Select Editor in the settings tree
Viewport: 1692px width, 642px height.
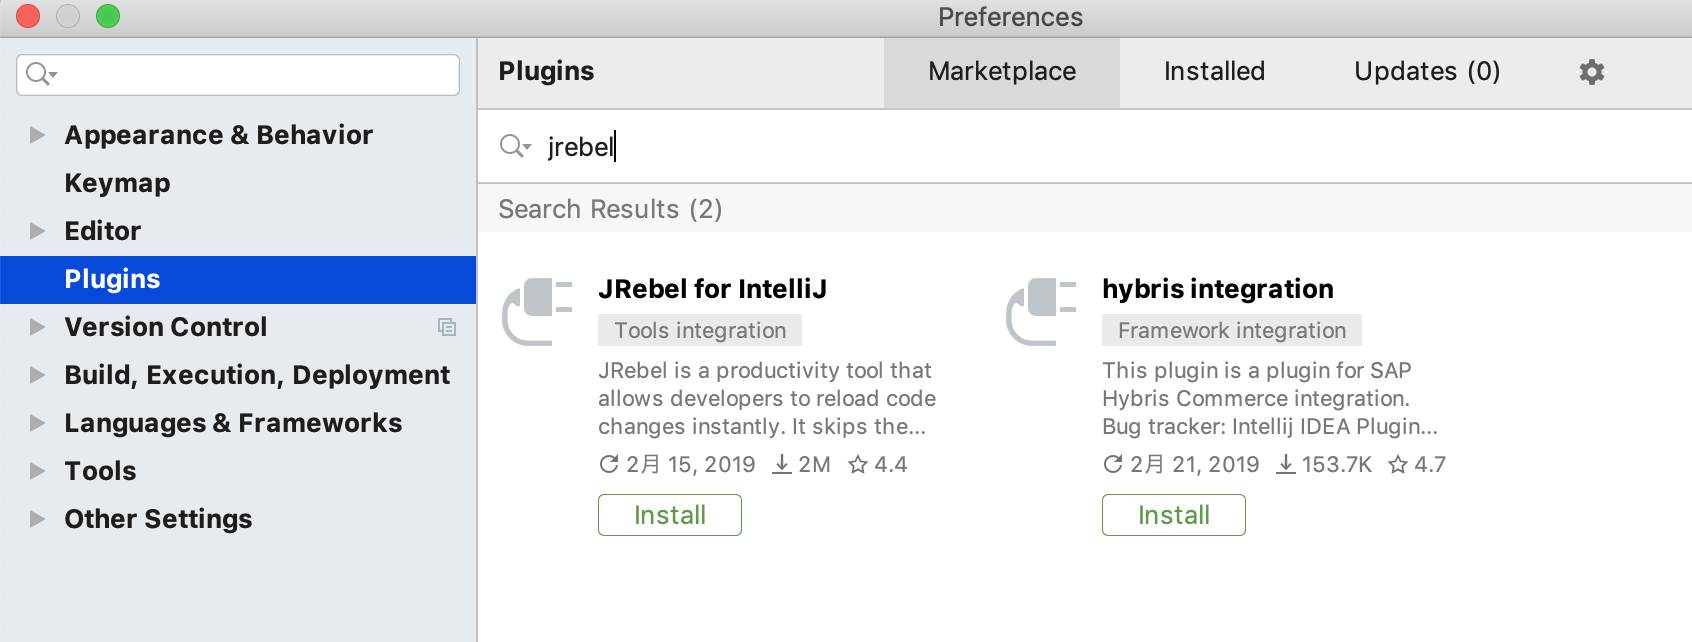[102, 231]
